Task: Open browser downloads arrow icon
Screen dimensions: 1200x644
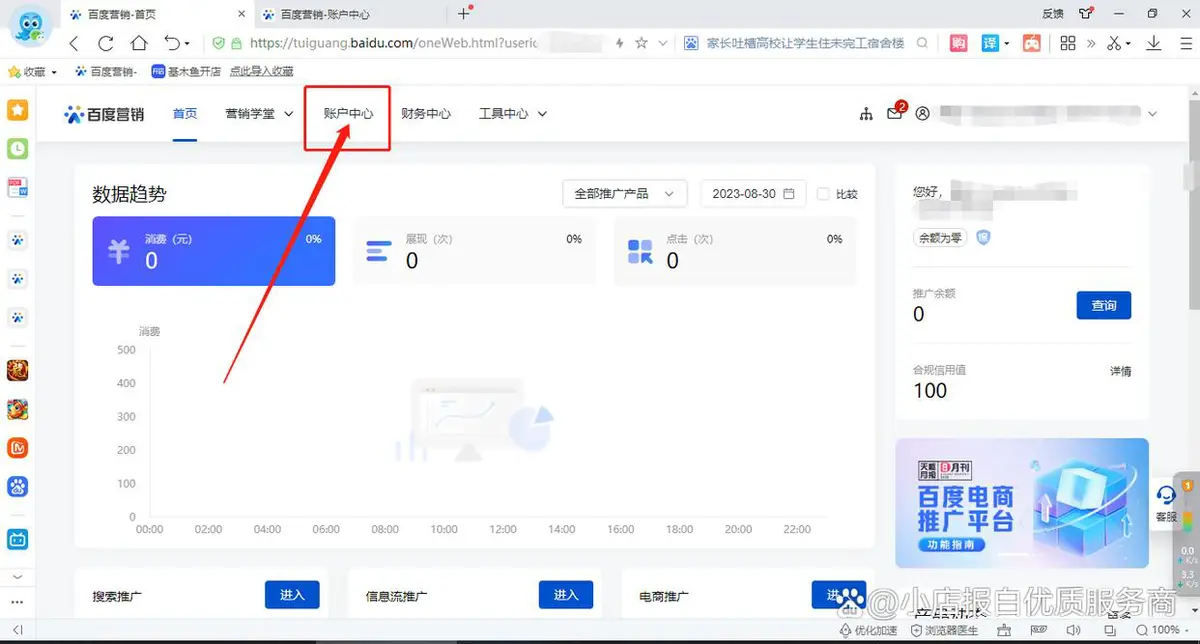Action: (x=1153, y=43)
